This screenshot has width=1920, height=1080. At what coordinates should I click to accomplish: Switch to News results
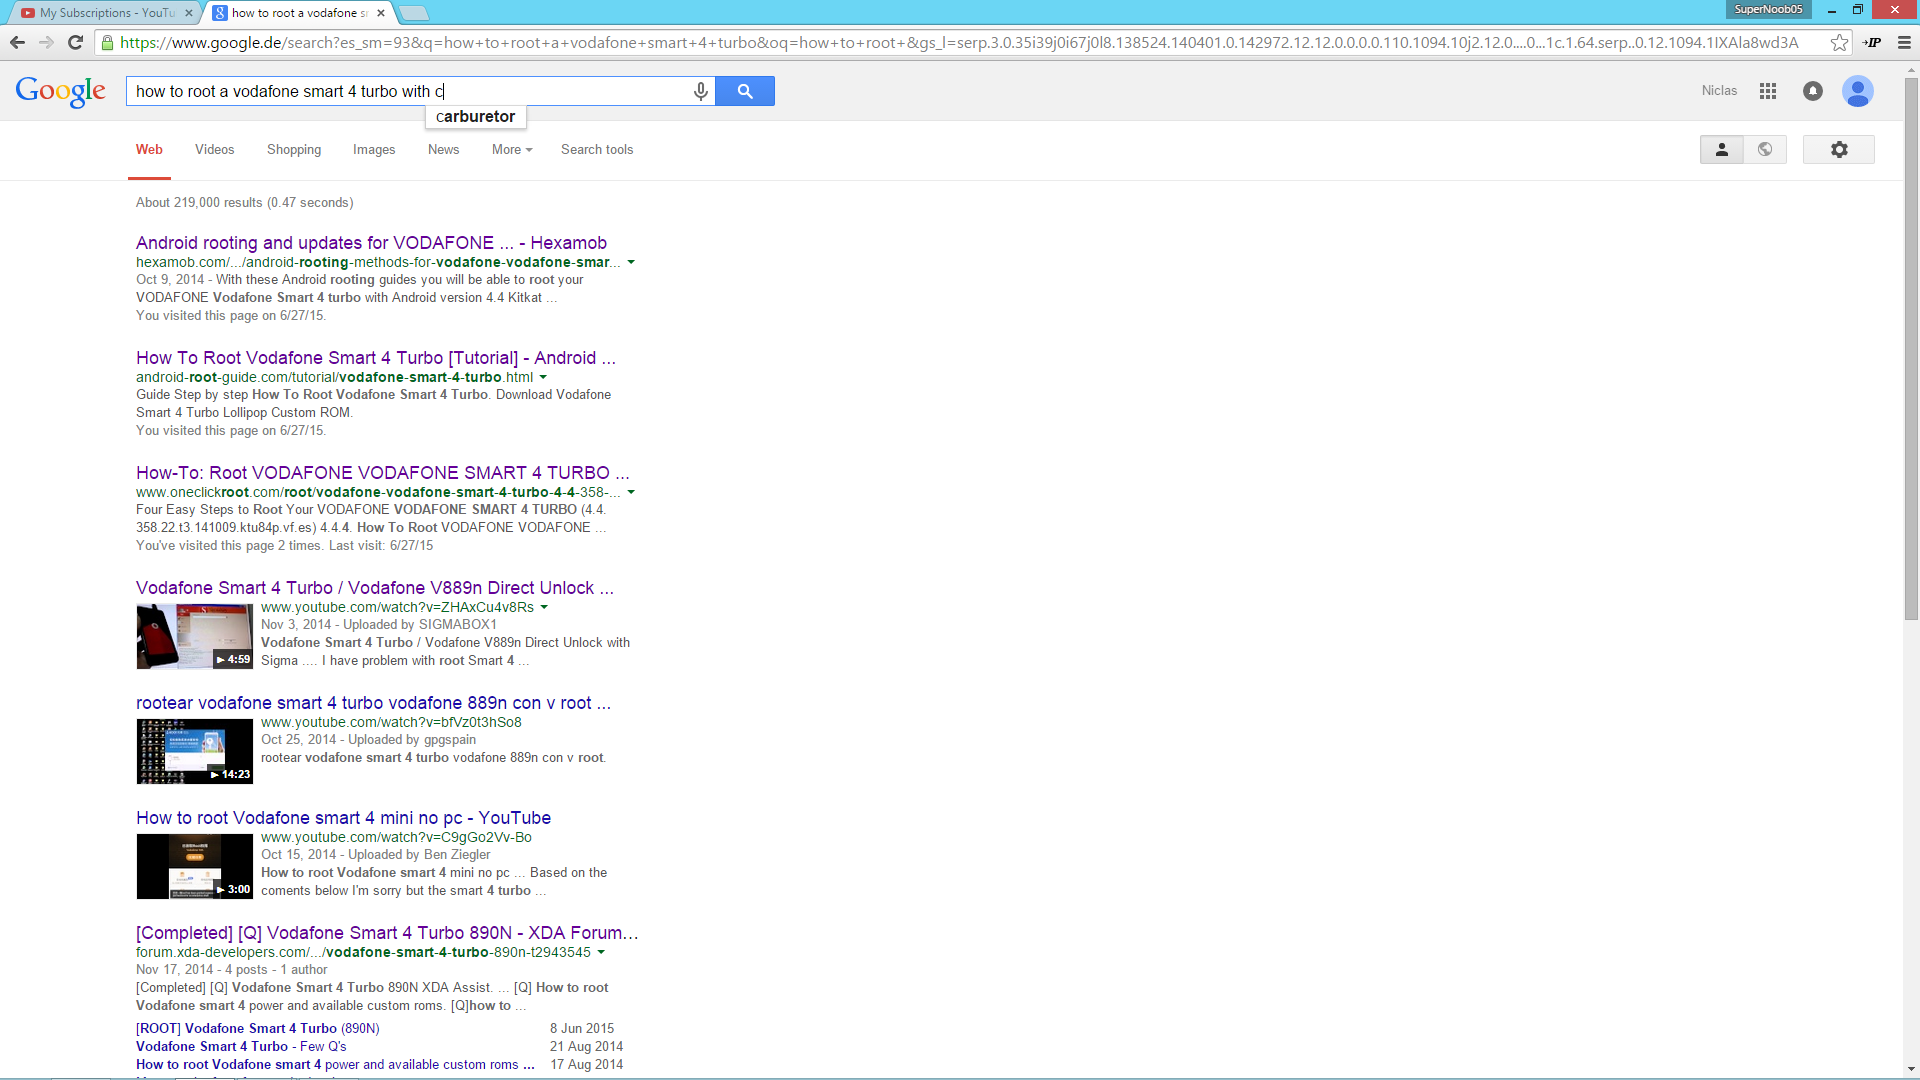[444, 149]
